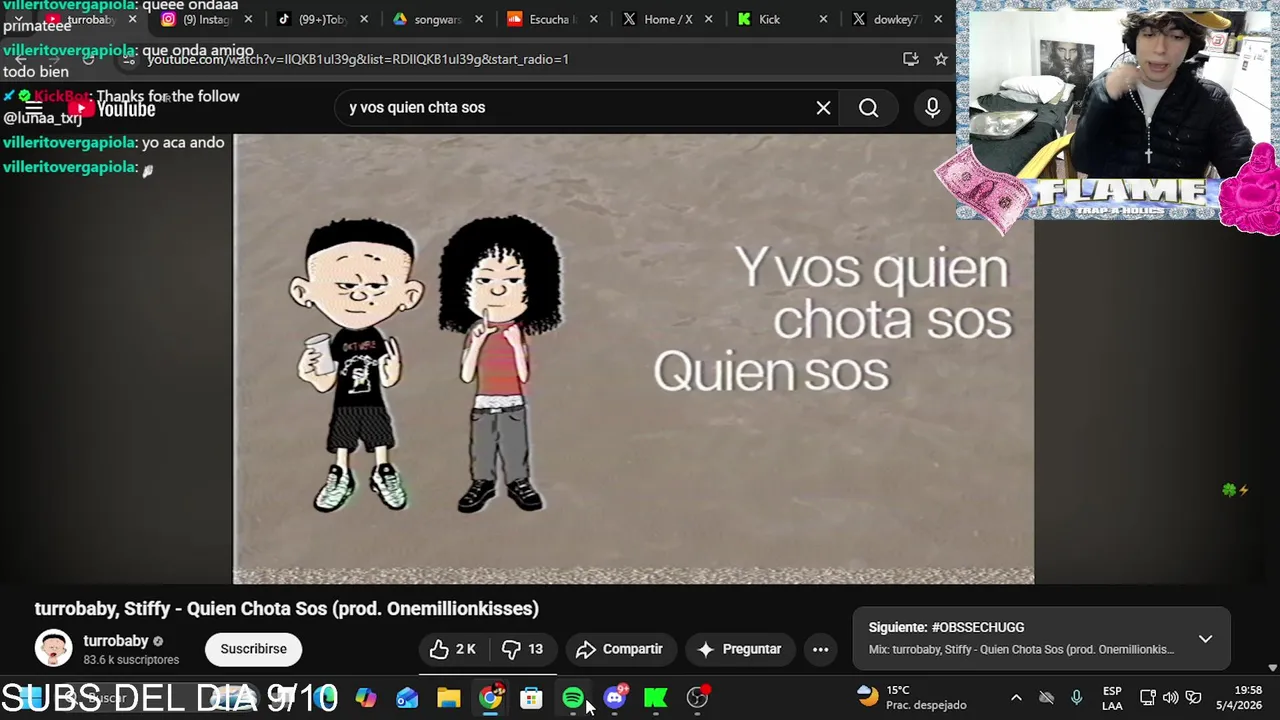Click the Preguntar button
The image size is (1280, 720).
coord(739,649)
